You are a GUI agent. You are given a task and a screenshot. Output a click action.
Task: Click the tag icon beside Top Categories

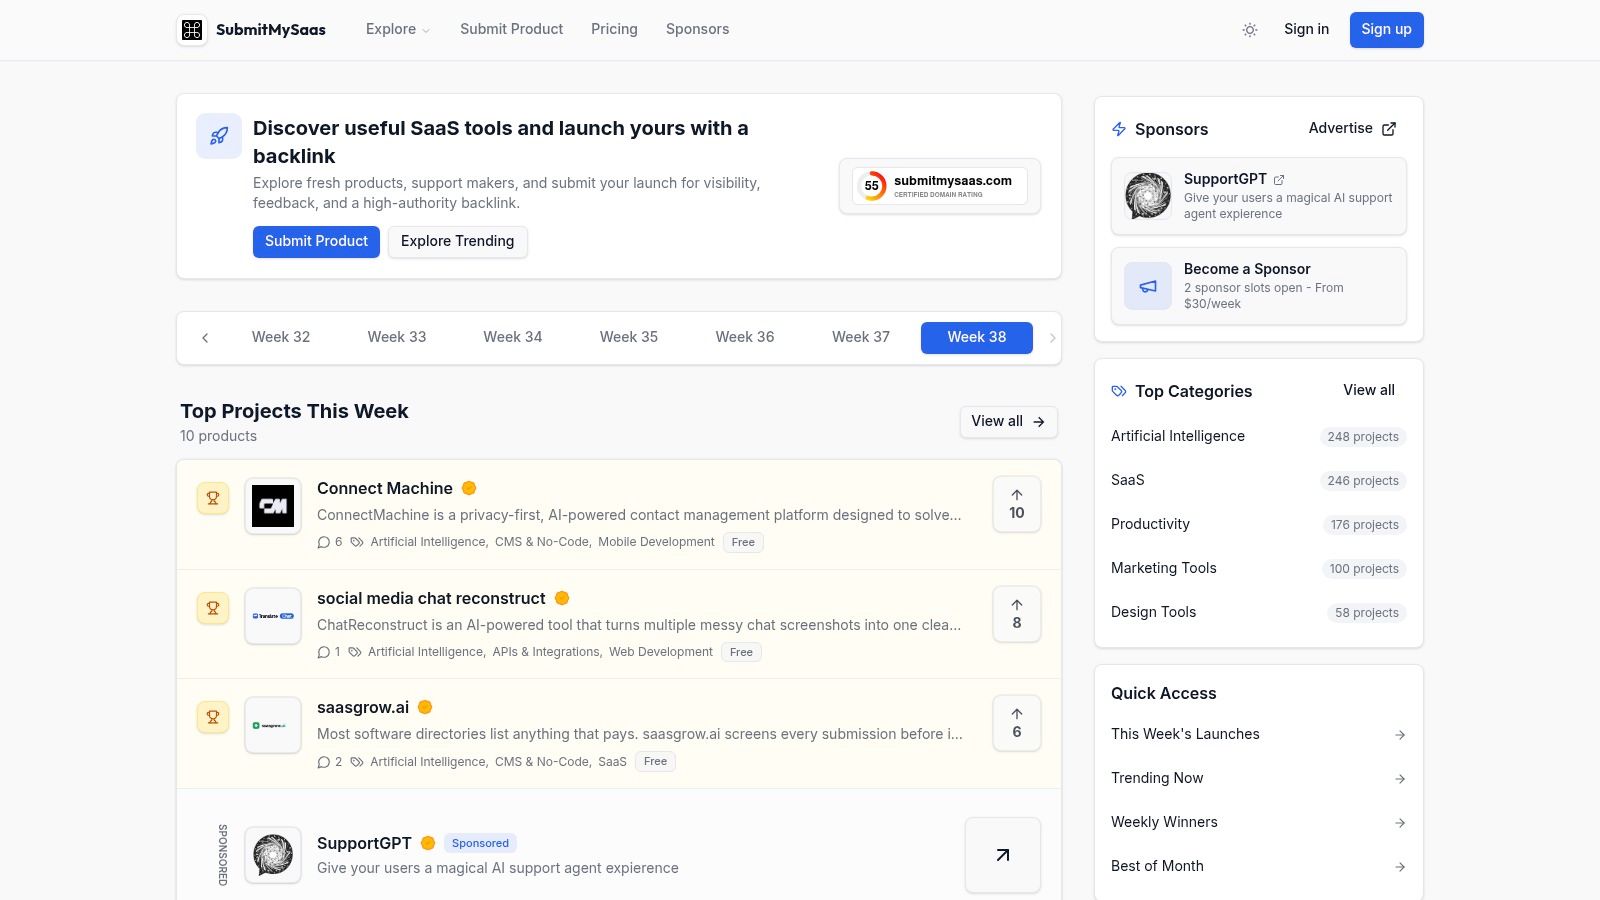coord(1119,391)
